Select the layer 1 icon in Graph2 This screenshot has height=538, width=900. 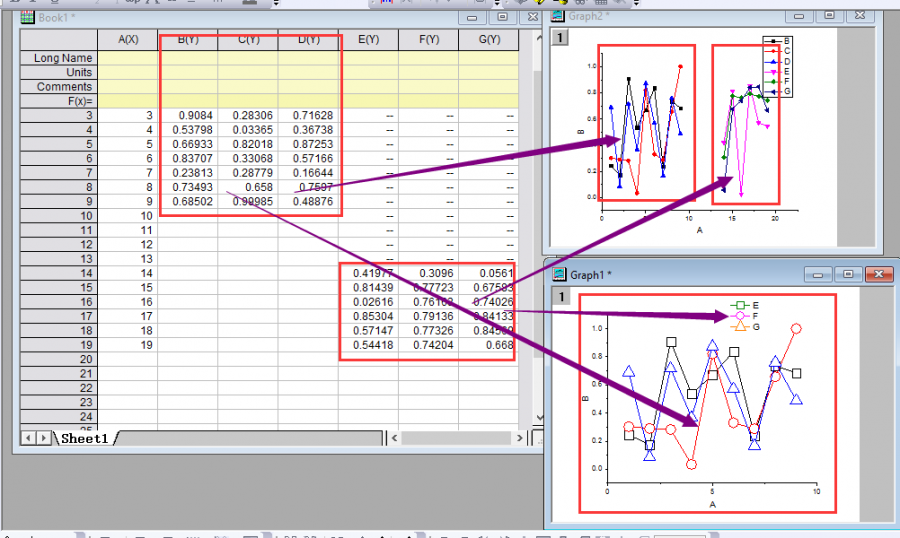[x=560, y=38]
